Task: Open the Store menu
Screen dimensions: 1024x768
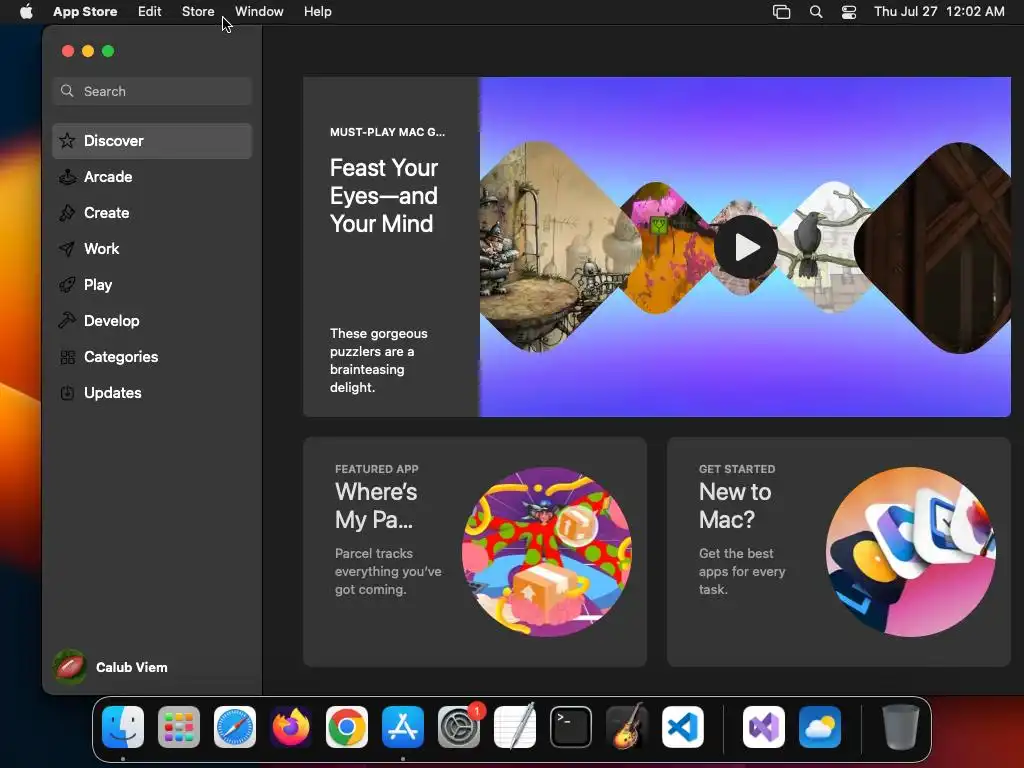Action: point(198,12)
